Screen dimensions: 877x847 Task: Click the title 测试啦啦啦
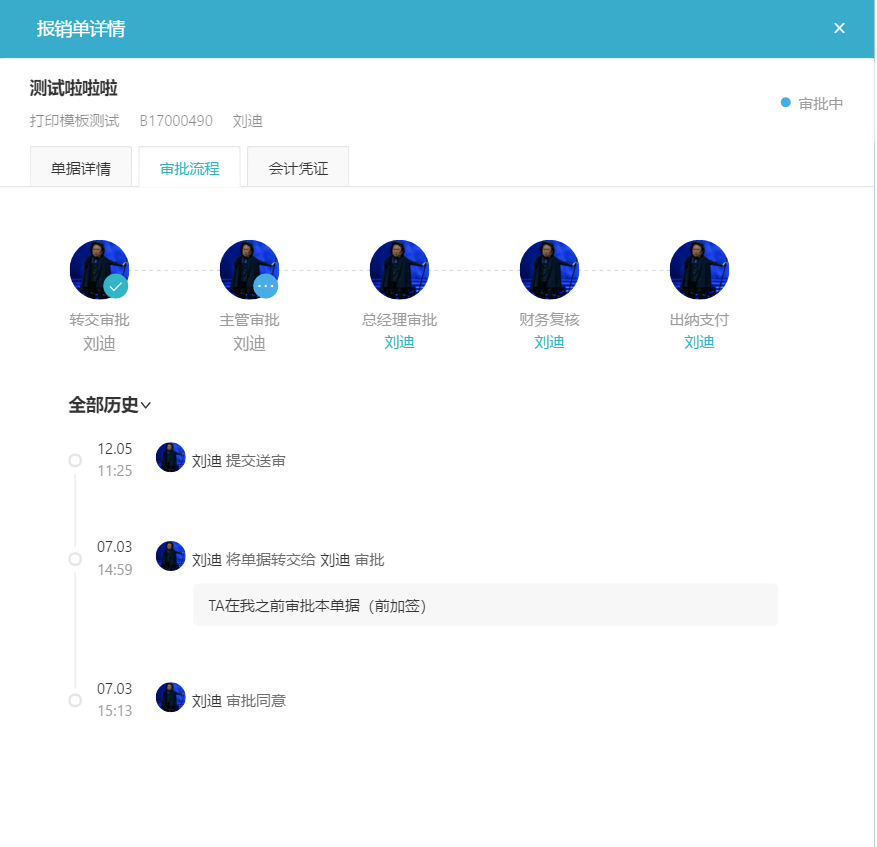[73, 88]
